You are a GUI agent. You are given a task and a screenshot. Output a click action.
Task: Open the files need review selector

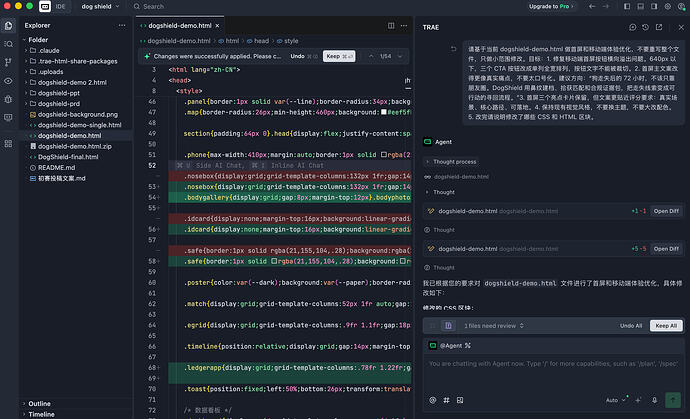click(494, 326)
